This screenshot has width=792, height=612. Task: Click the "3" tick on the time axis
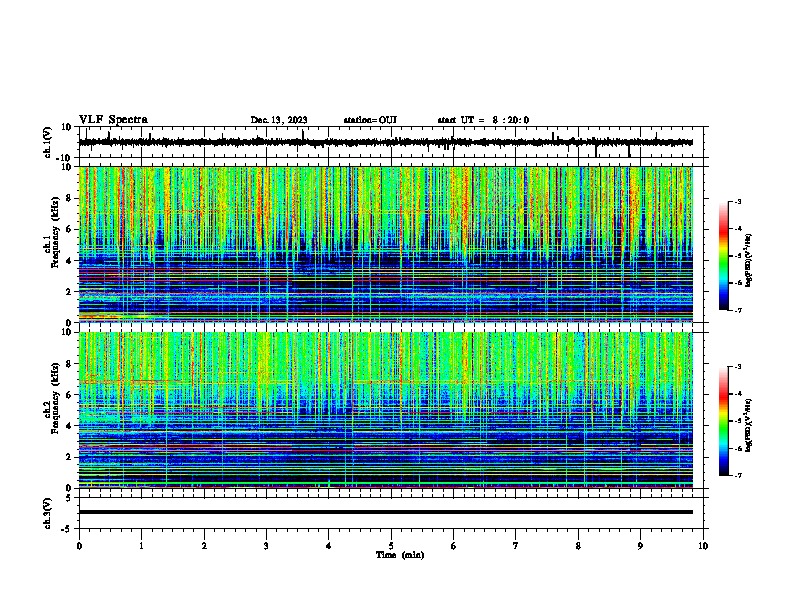(x=266, y=546)
